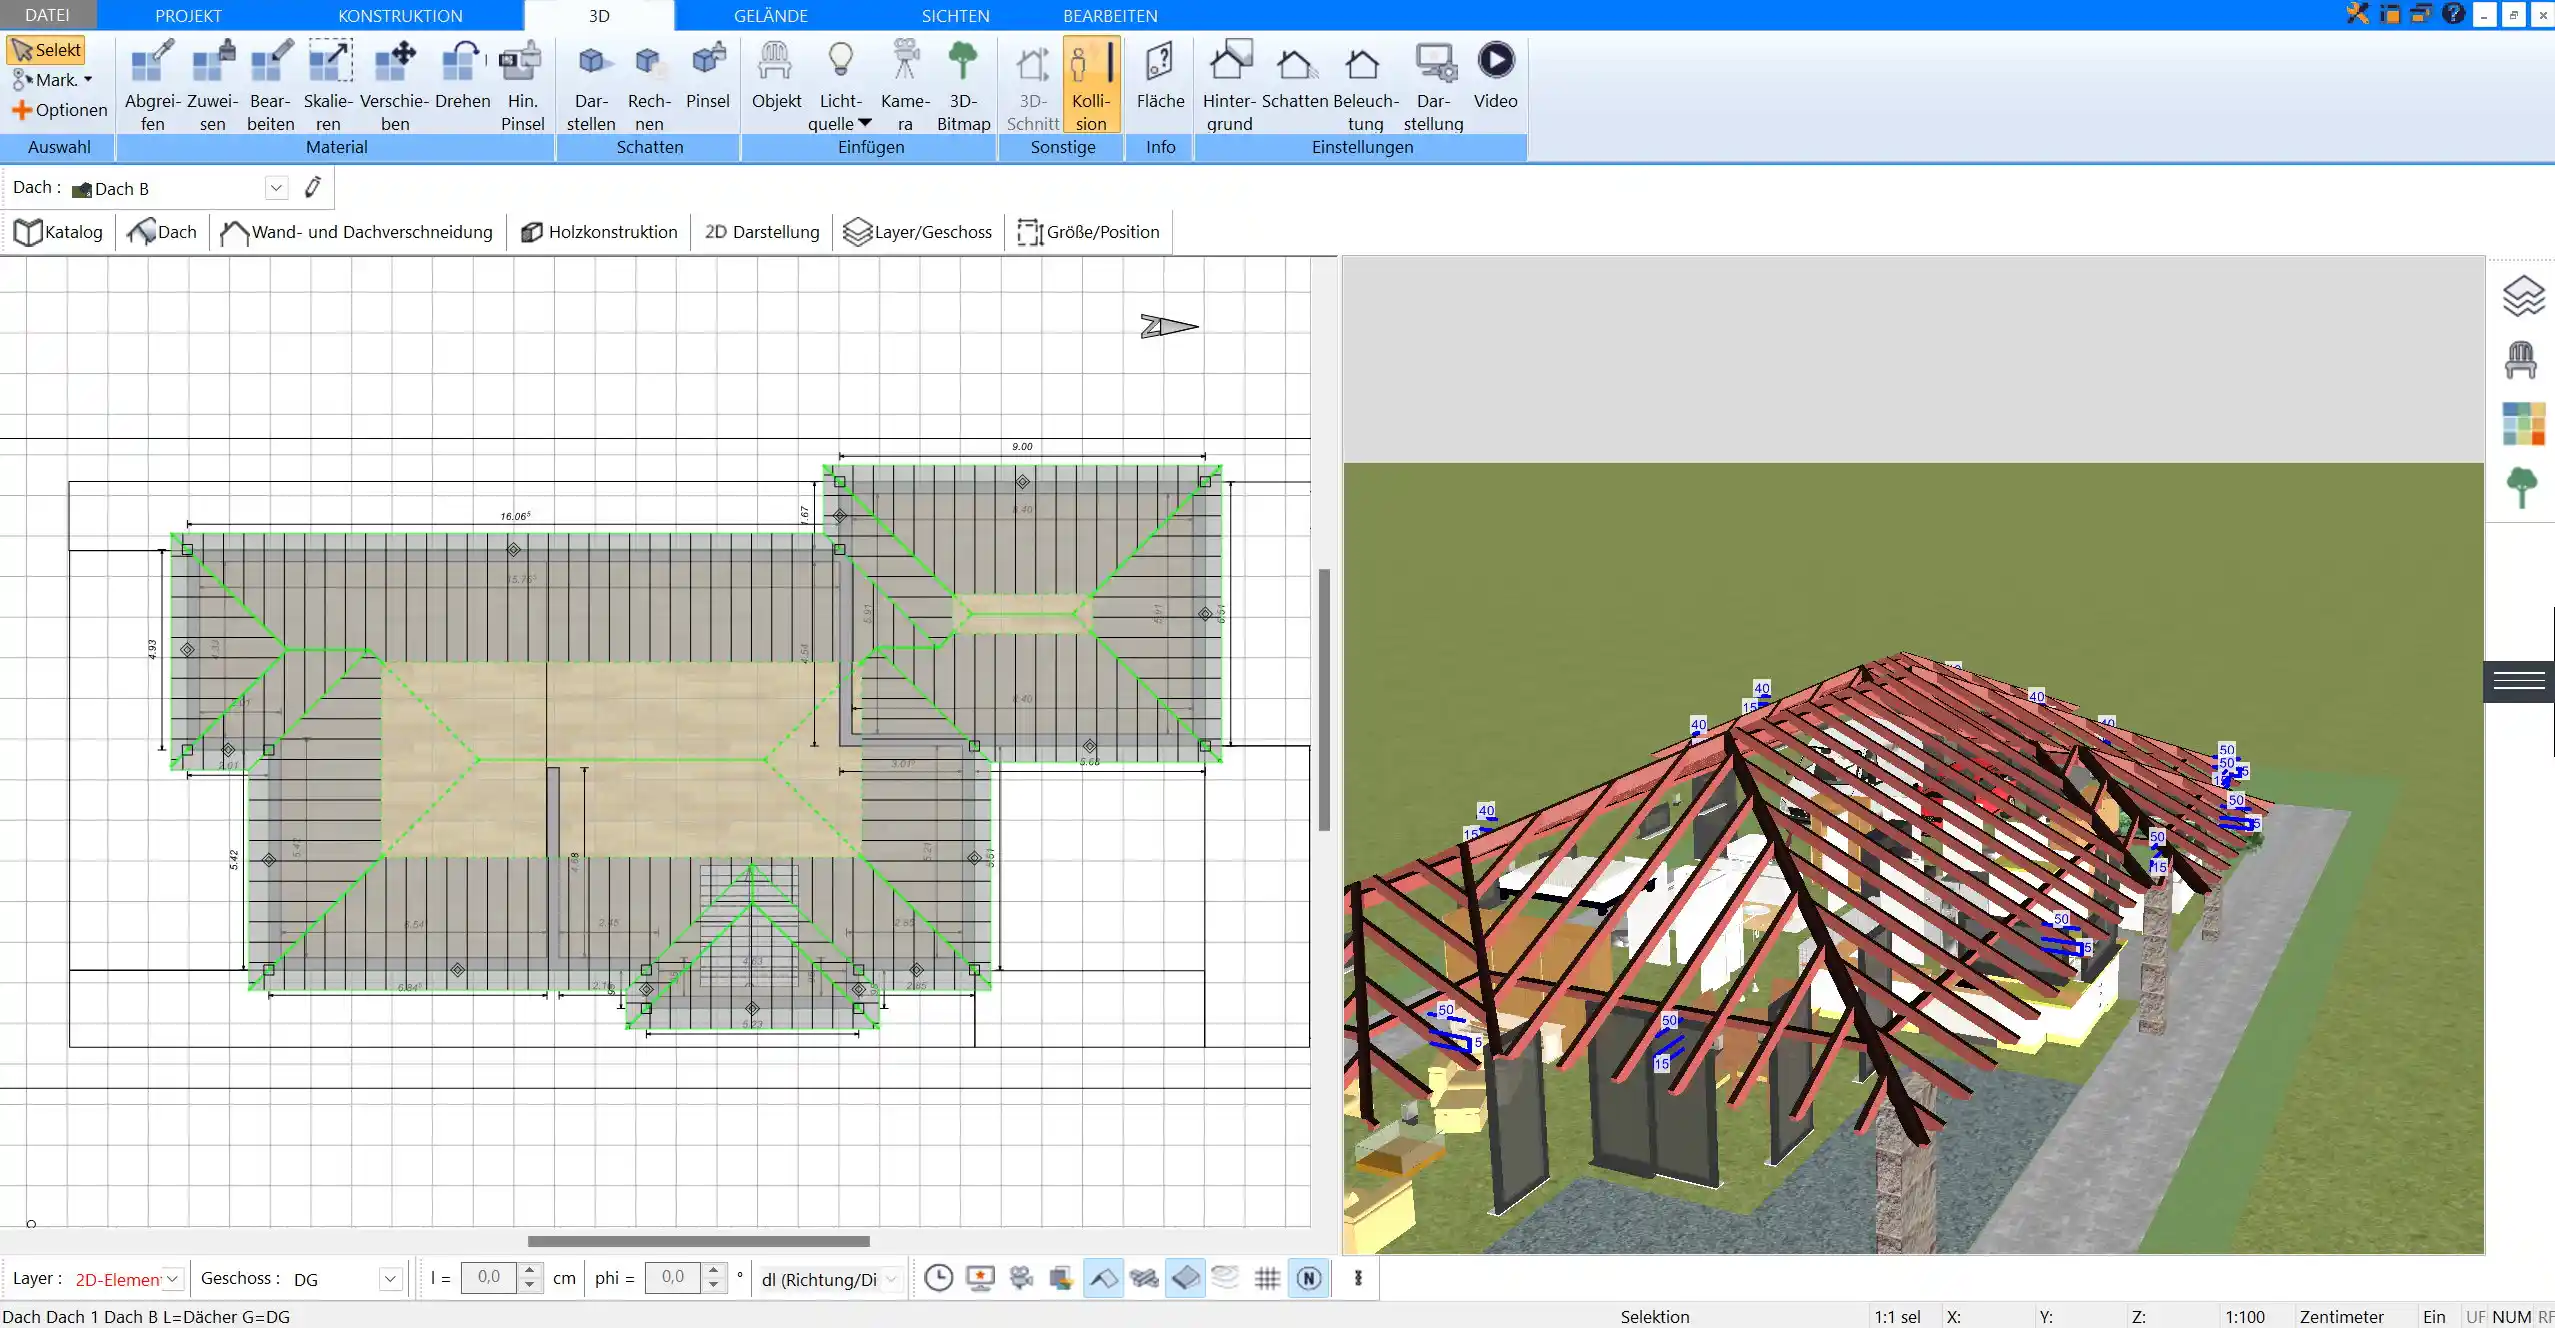Toggle the wood beams display in bottom toolbar
This screenshot has width=2555, height=1328.
click(1144, 1278)
